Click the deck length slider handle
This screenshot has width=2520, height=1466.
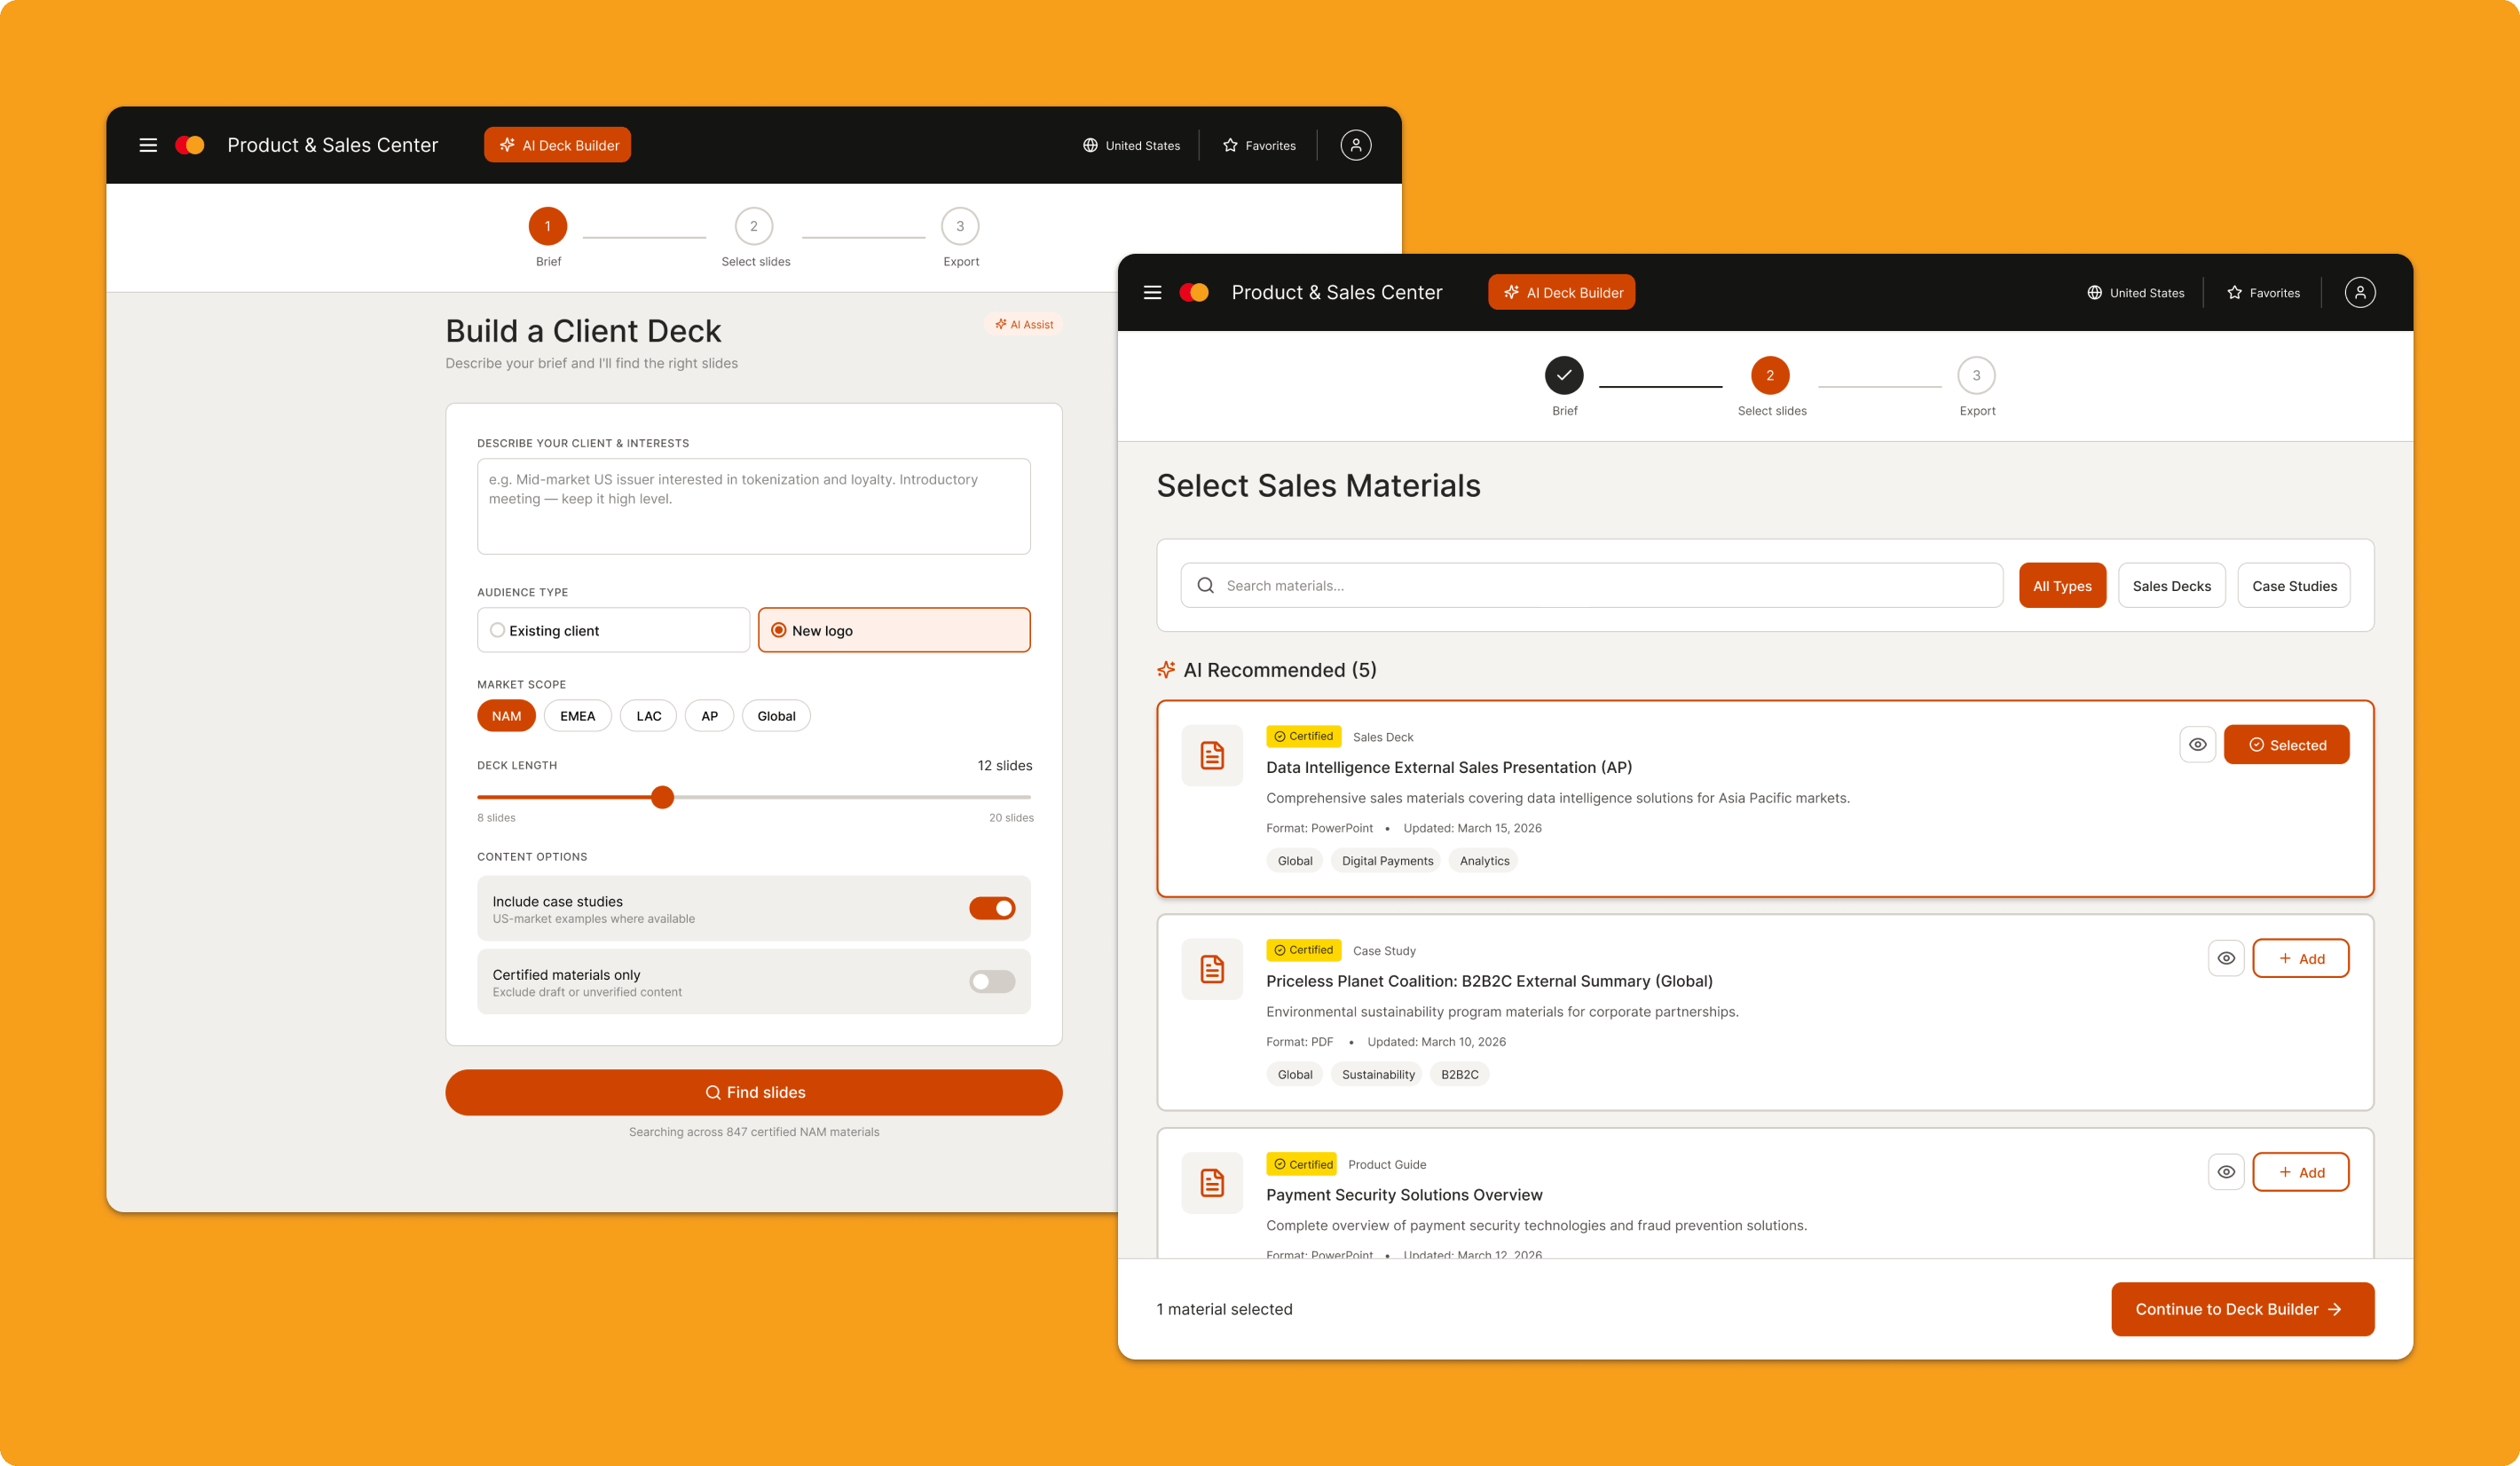(662, 797)
